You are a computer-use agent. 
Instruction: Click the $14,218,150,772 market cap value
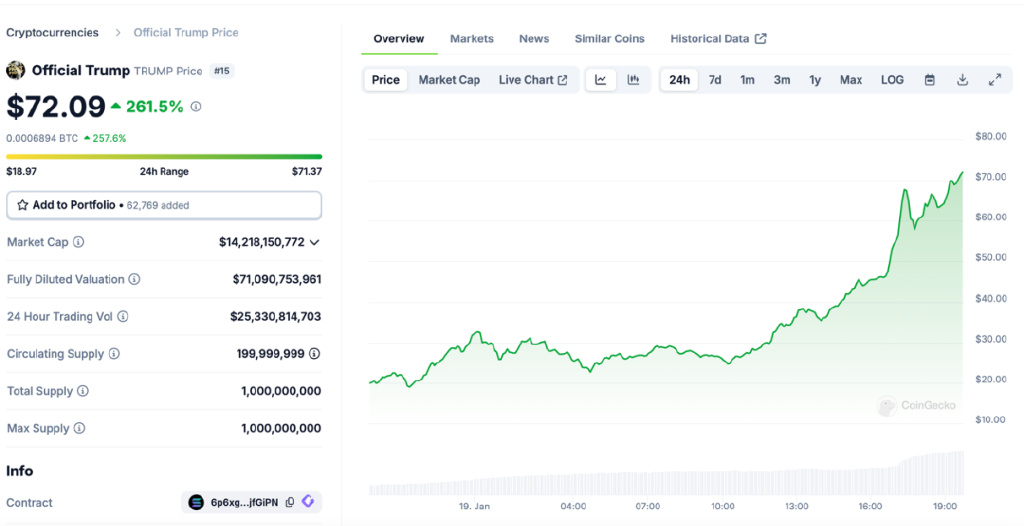point(262,242)
